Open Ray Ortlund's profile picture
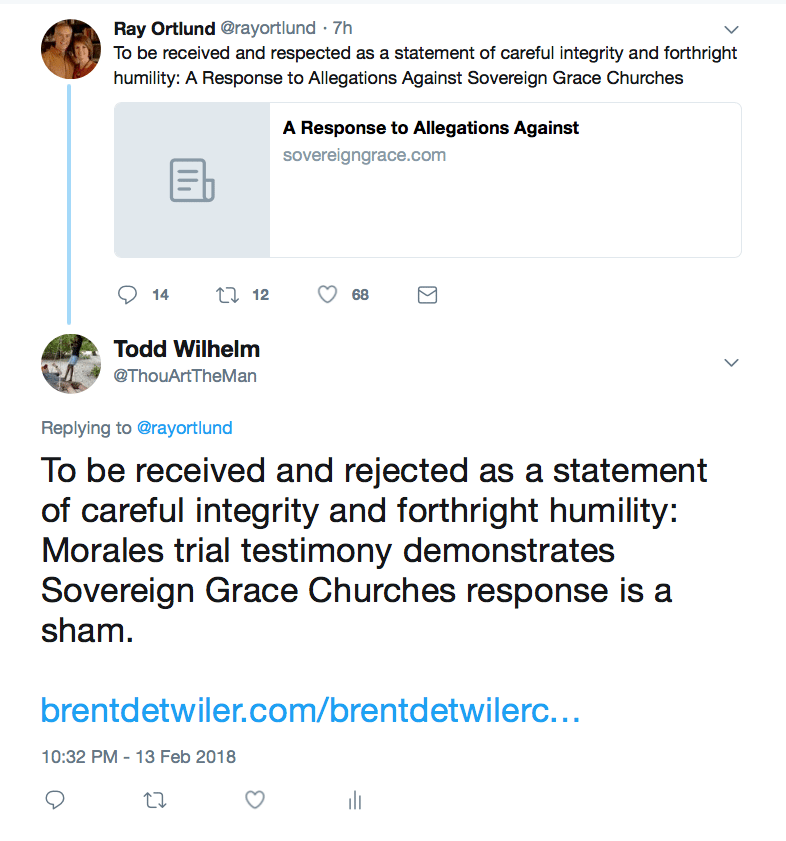This screenshot has height=841, width=786. point(70,48)
